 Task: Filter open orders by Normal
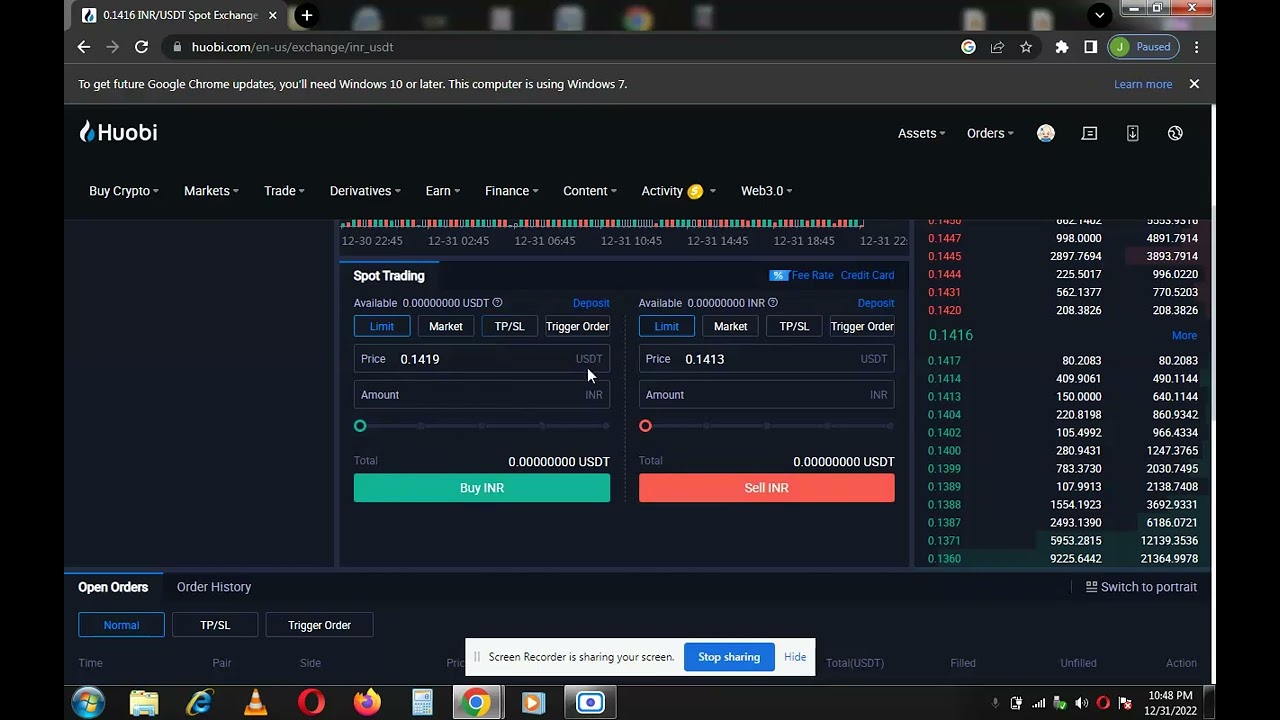pyautogui.click(x=121, y=625)
